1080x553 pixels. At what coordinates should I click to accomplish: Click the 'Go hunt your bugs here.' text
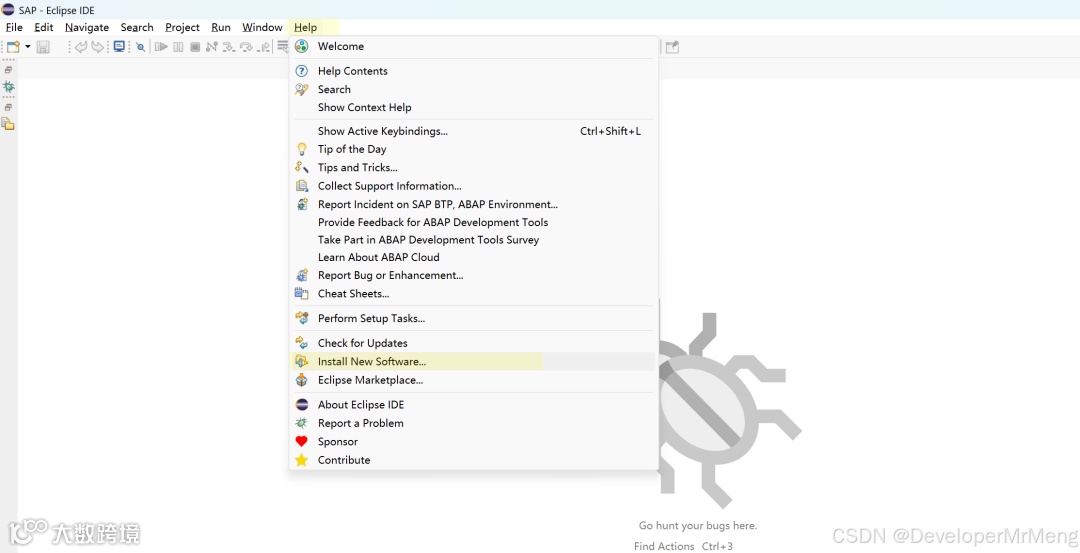click(x=698, y=525)
